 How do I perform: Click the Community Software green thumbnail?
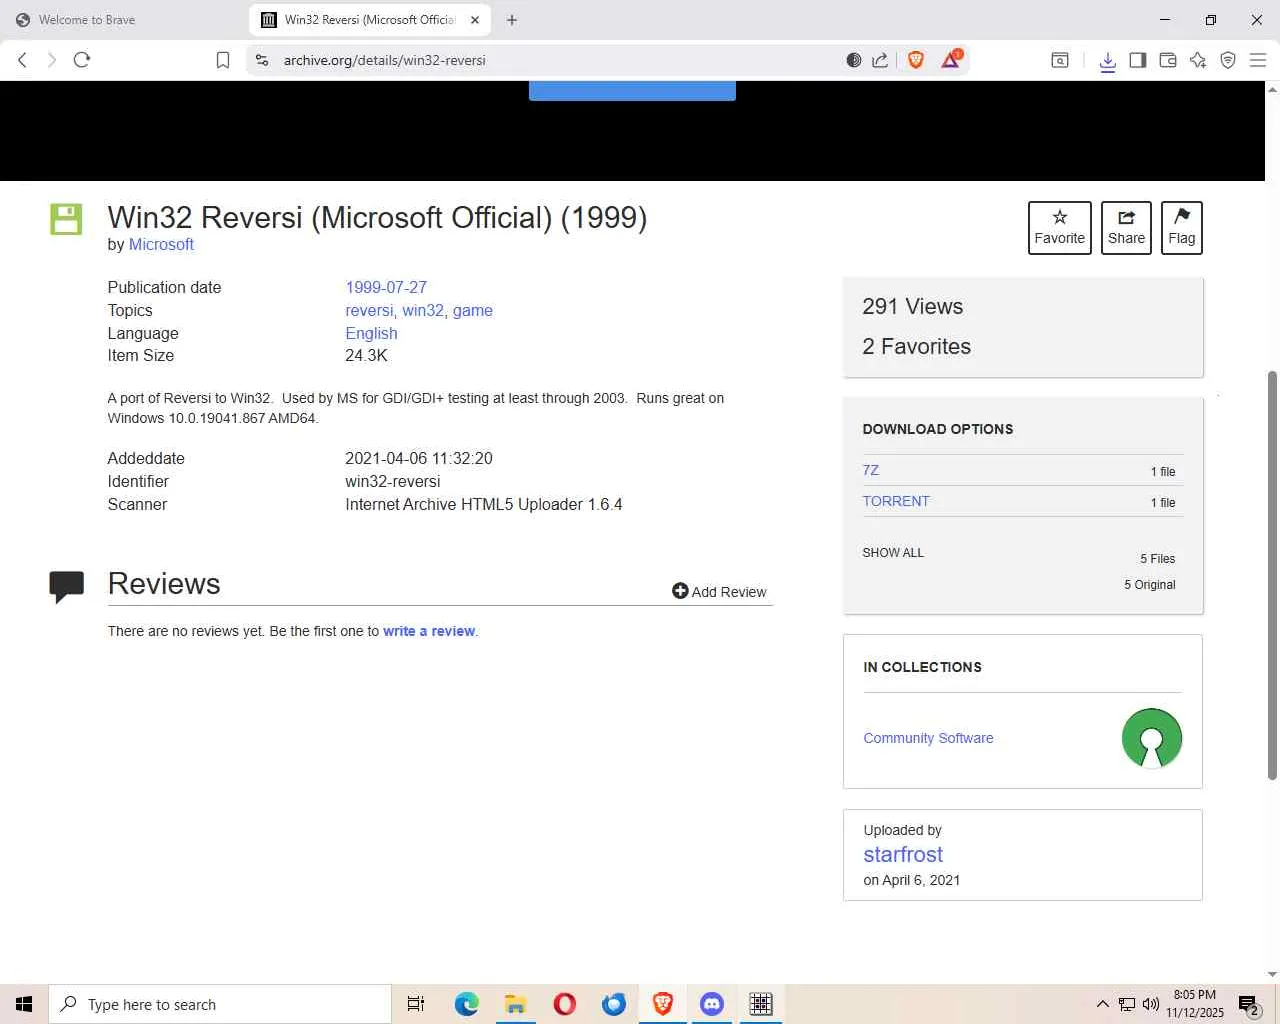1152,738
